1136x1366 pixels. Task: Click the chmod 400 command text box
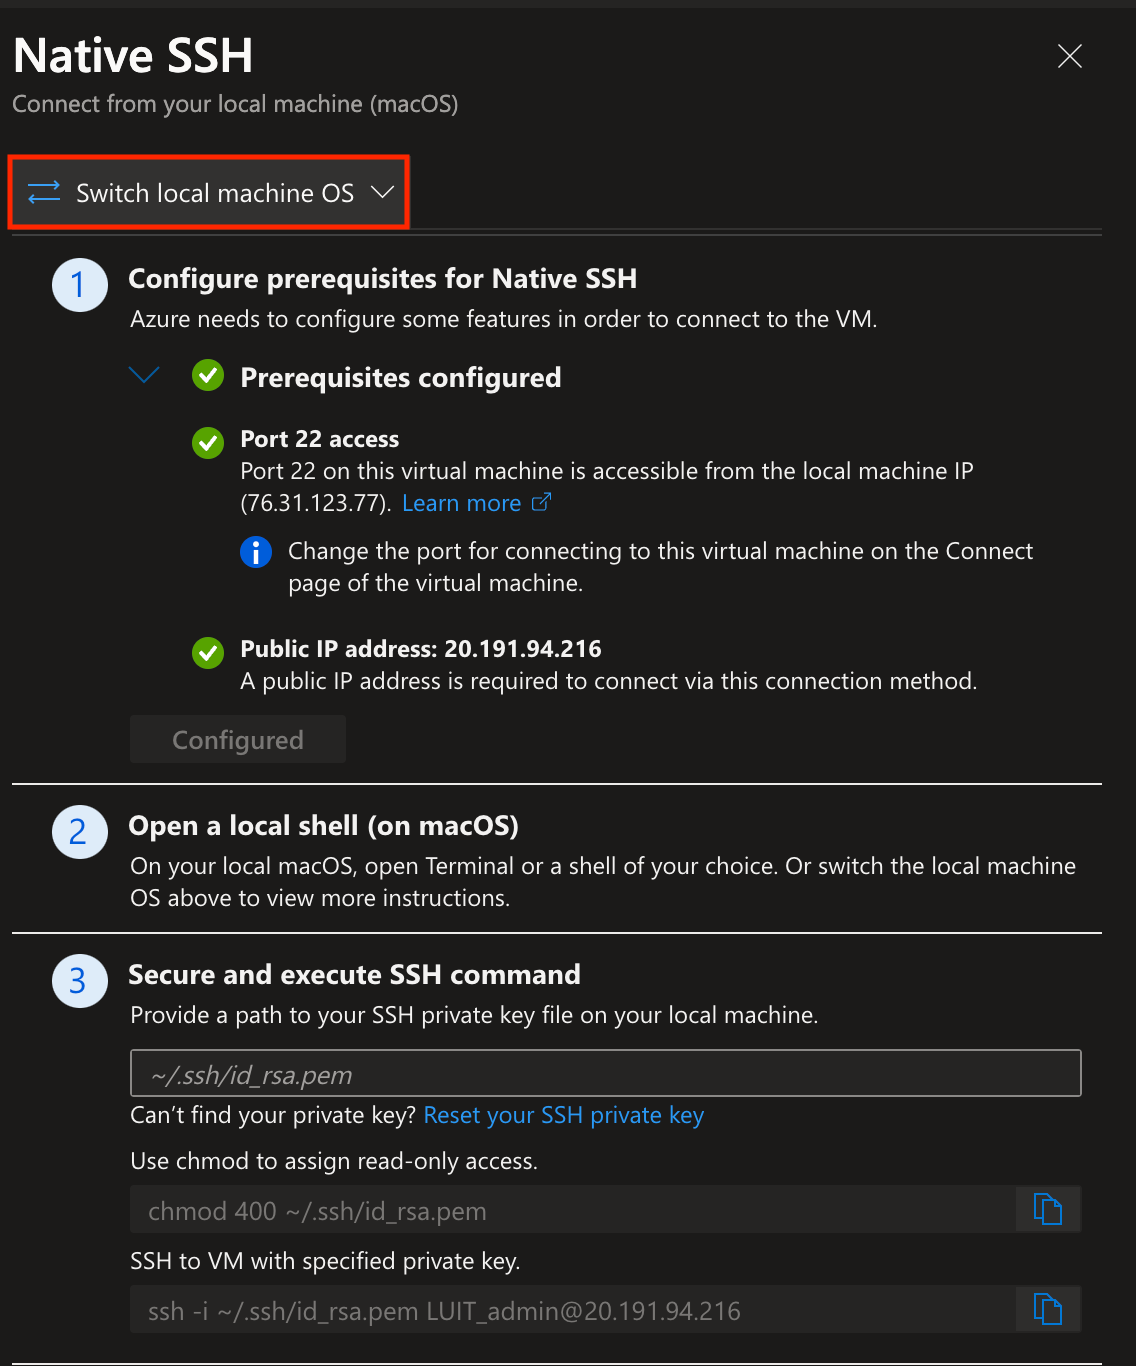tap(573, 1210)
